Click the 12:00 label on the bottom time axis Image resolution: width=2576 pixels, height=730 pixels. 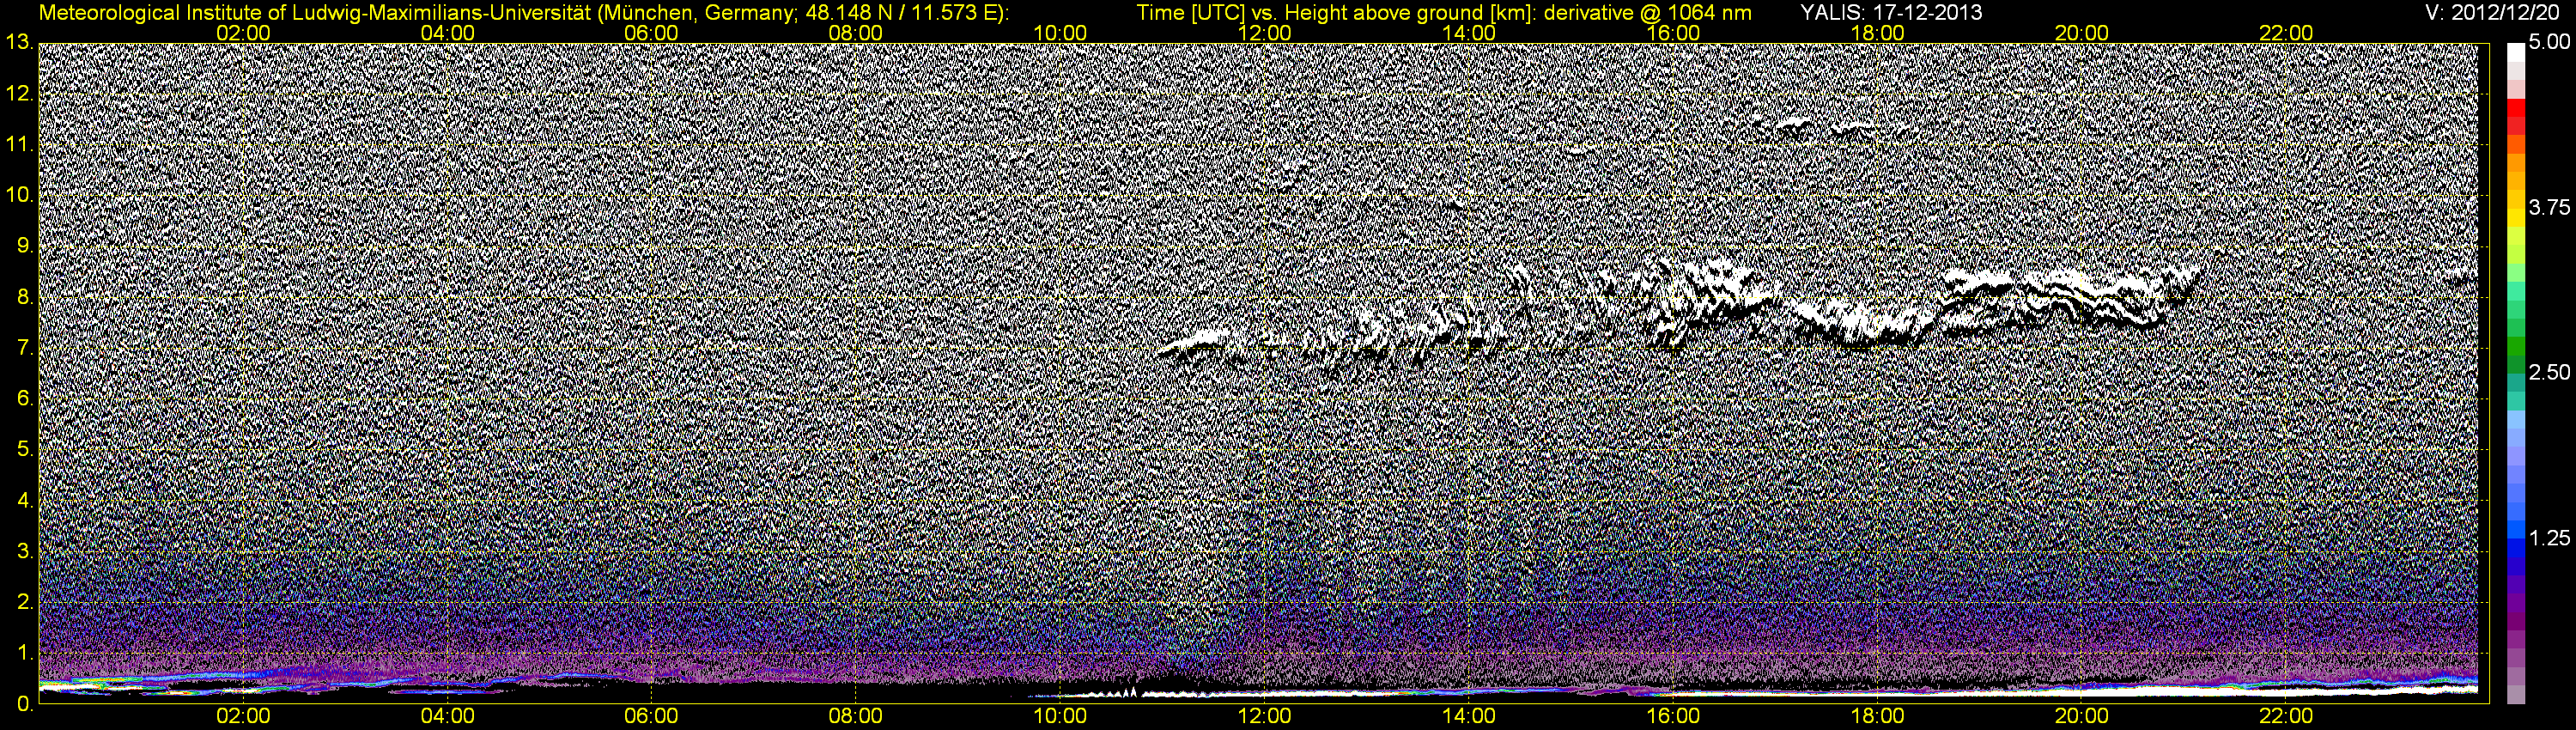coord(1264,717)
